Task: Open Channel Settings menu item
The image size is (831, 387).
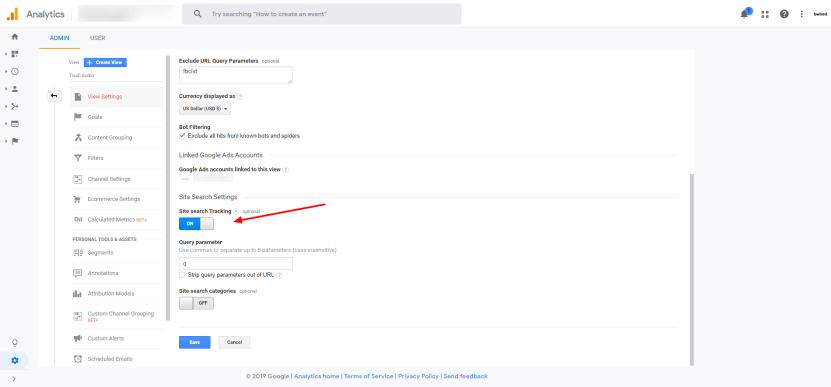Action: [x=117, y=179]
